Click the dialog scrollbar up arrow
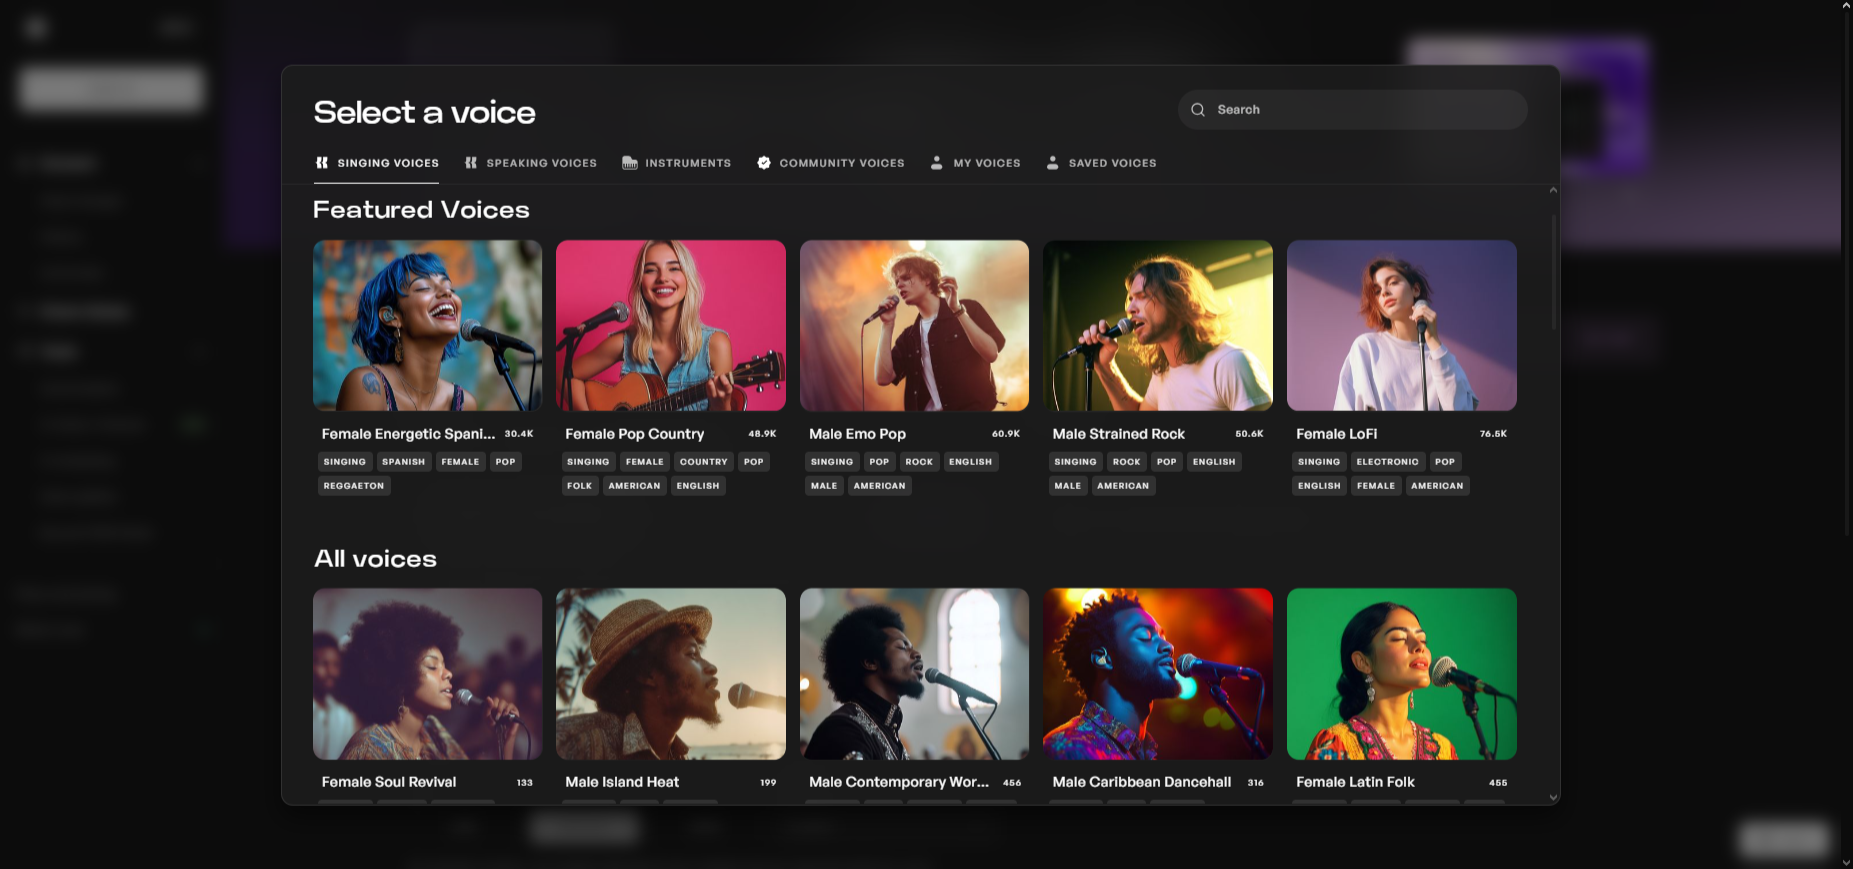Image resolution: width=1853 pixels, height=869 pixels. click(1553, 190)
